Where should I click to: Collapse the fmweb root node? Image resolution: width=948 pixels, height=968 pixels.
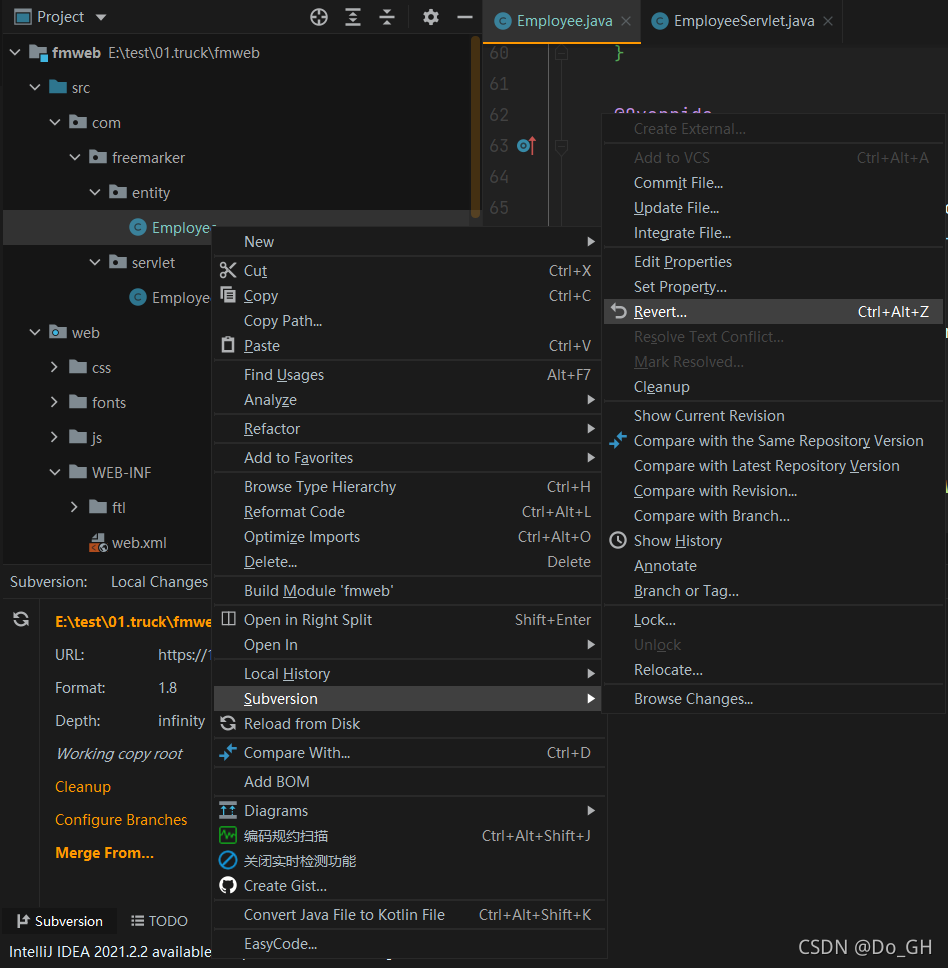click(15, 52)
